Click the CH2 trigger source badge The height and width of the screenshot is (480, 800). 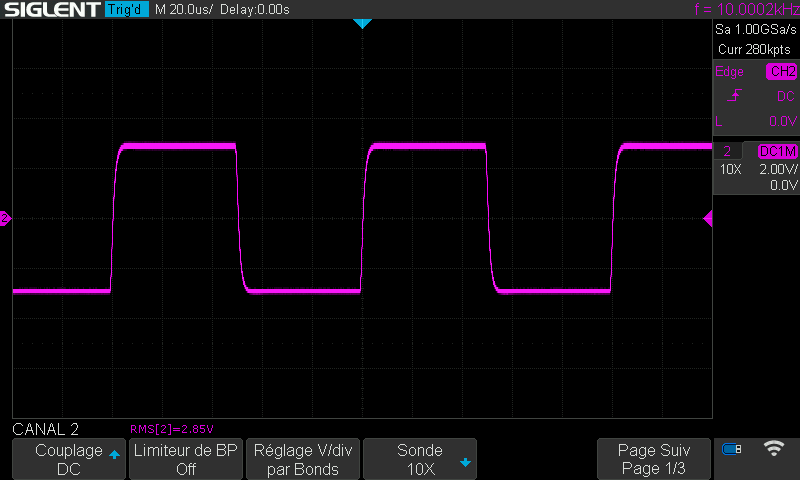click(x=782, y=71)
